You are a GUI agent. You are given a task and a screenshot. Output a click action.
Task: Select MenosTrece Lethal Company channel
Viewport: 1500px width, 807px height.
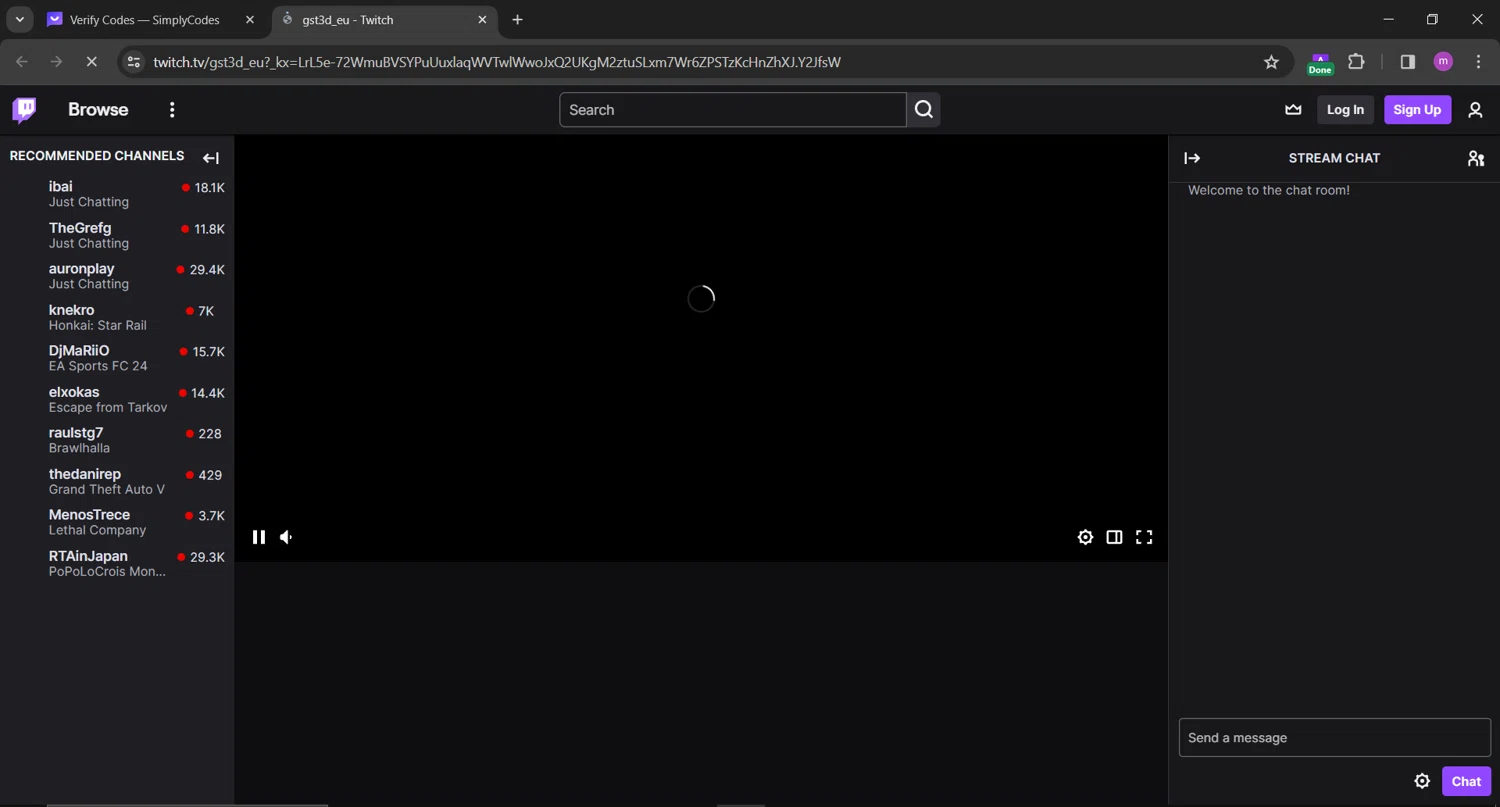pos(117,522)
